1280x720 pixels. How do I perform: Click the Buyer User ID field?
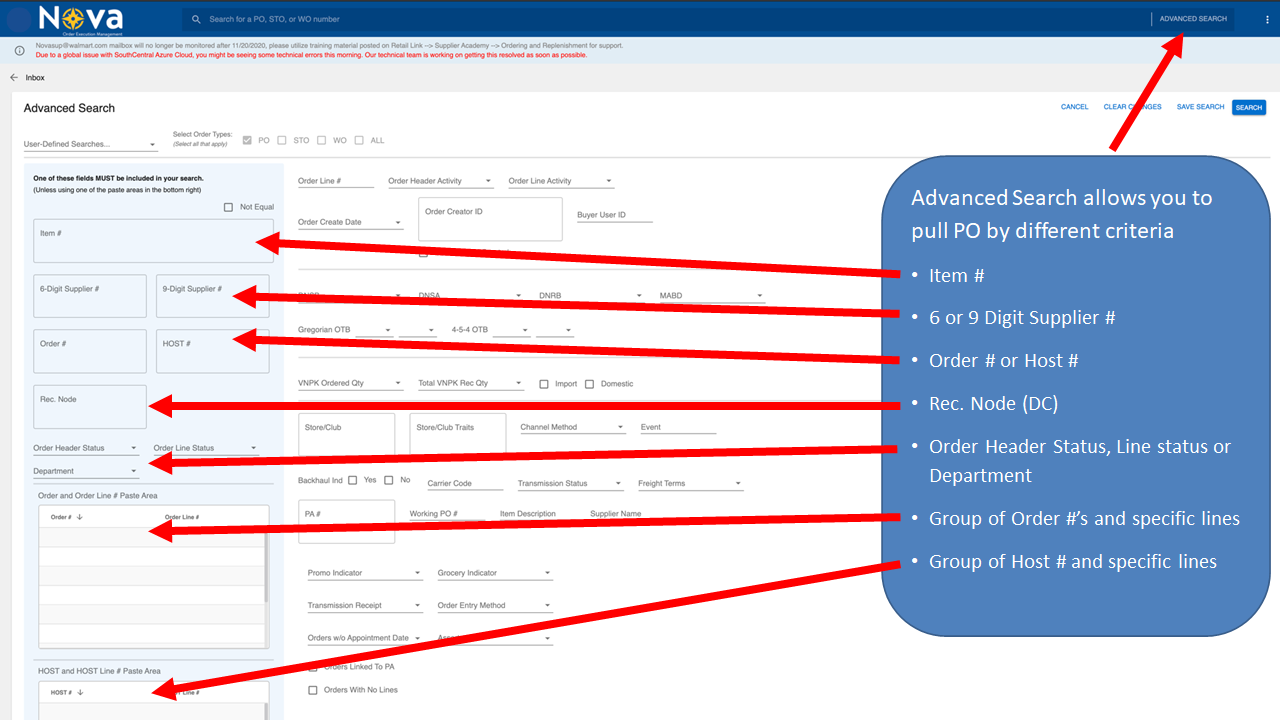pyautogui.click(x=614, y=215)
